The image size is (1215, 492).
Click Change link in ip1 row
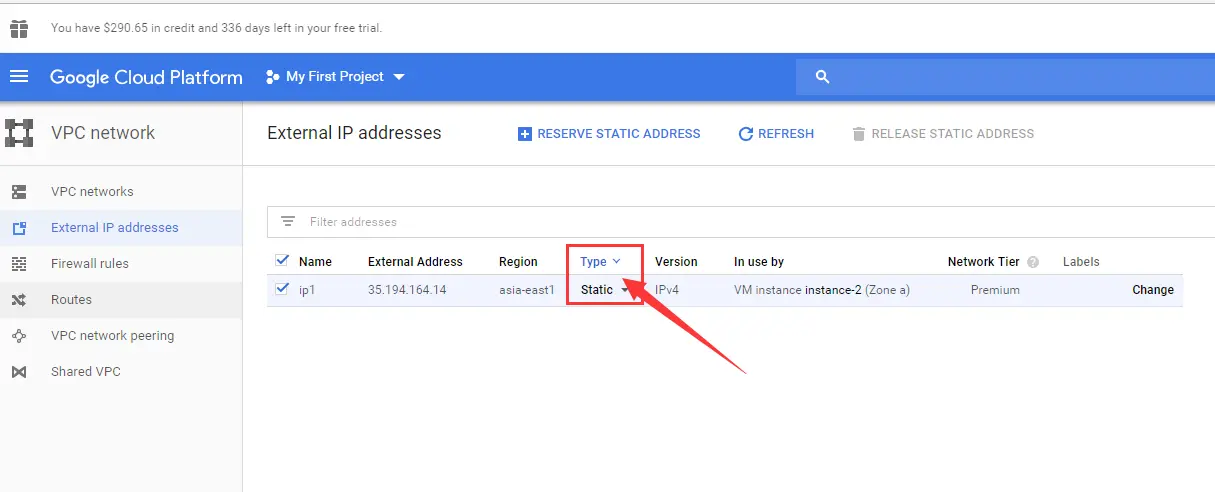coord(1153,290)
